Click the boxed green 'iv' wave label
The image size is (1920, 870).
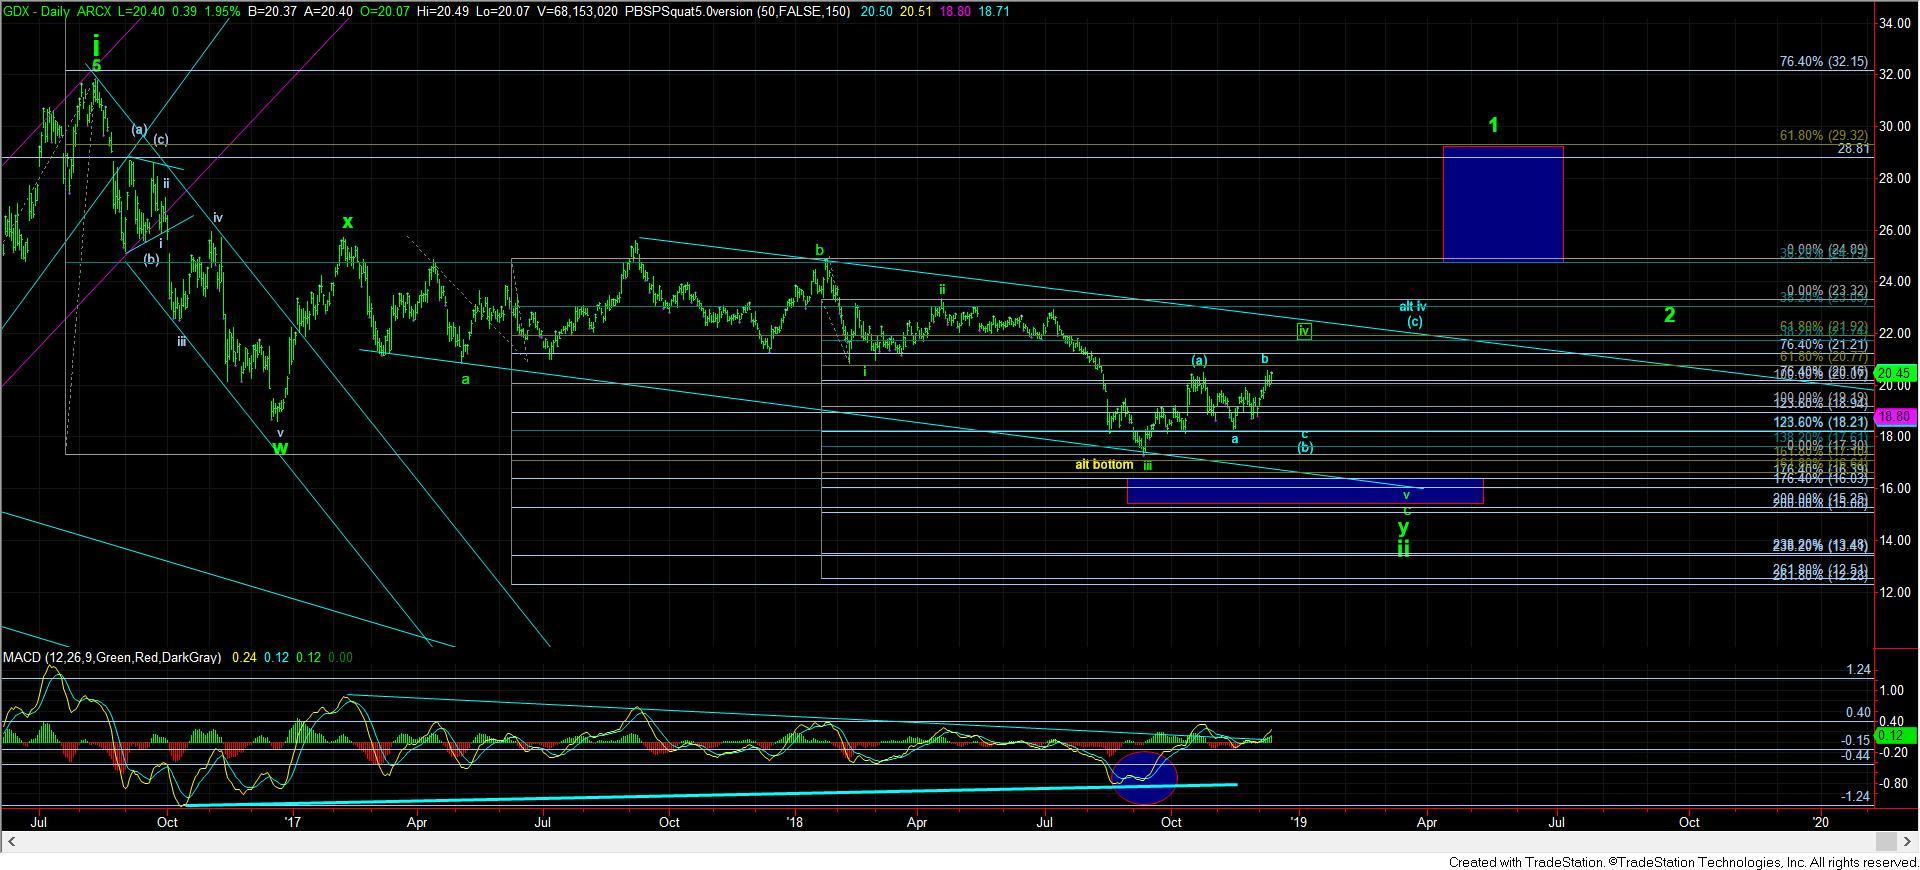pyautogui.click(x=1304, y=331)
